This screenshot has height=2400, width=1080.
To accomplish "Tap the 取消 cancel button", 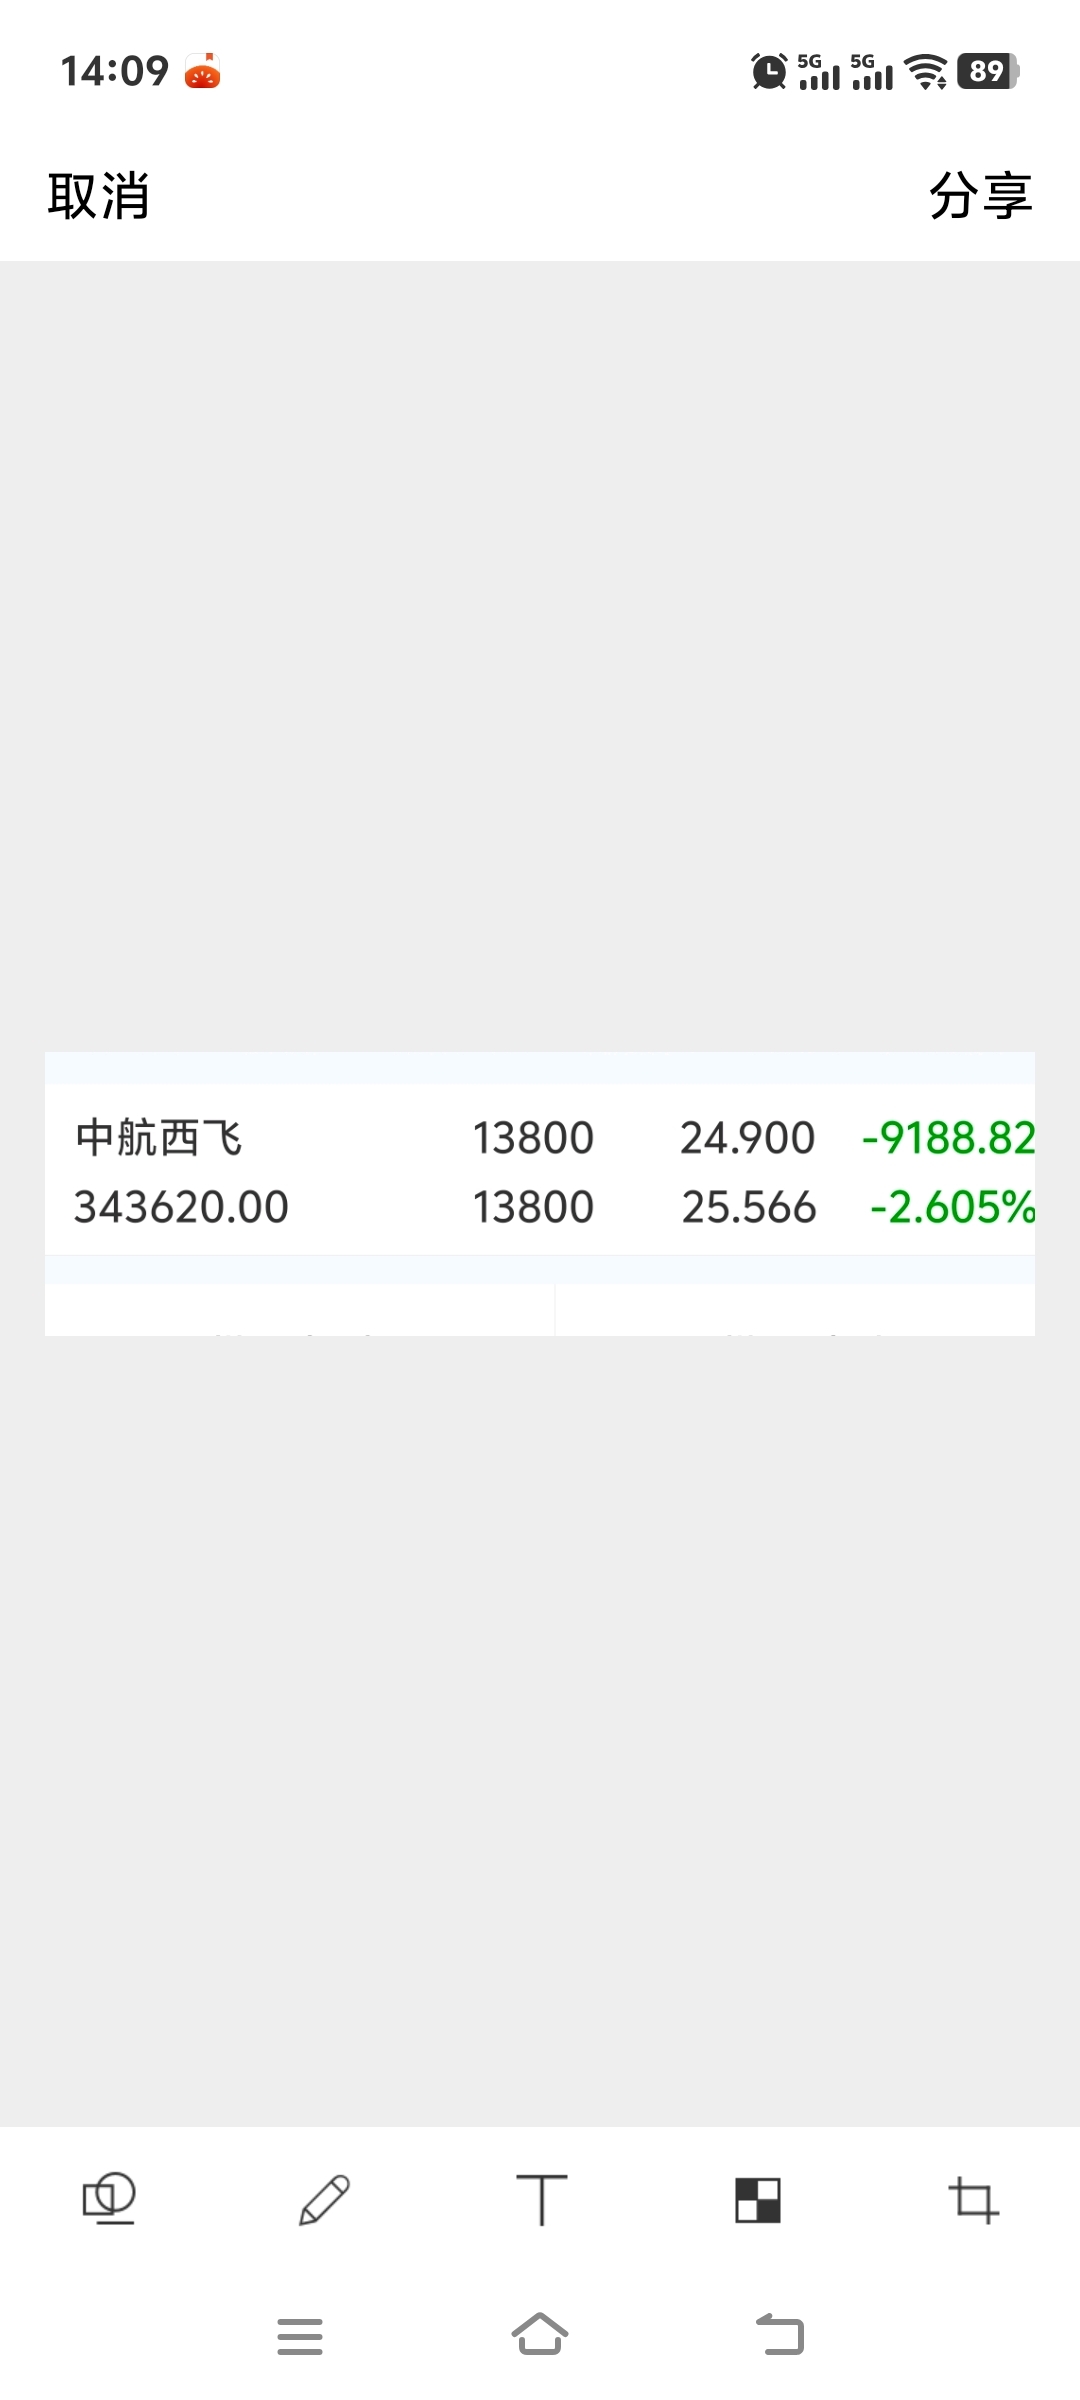I will tap(99, 195).
